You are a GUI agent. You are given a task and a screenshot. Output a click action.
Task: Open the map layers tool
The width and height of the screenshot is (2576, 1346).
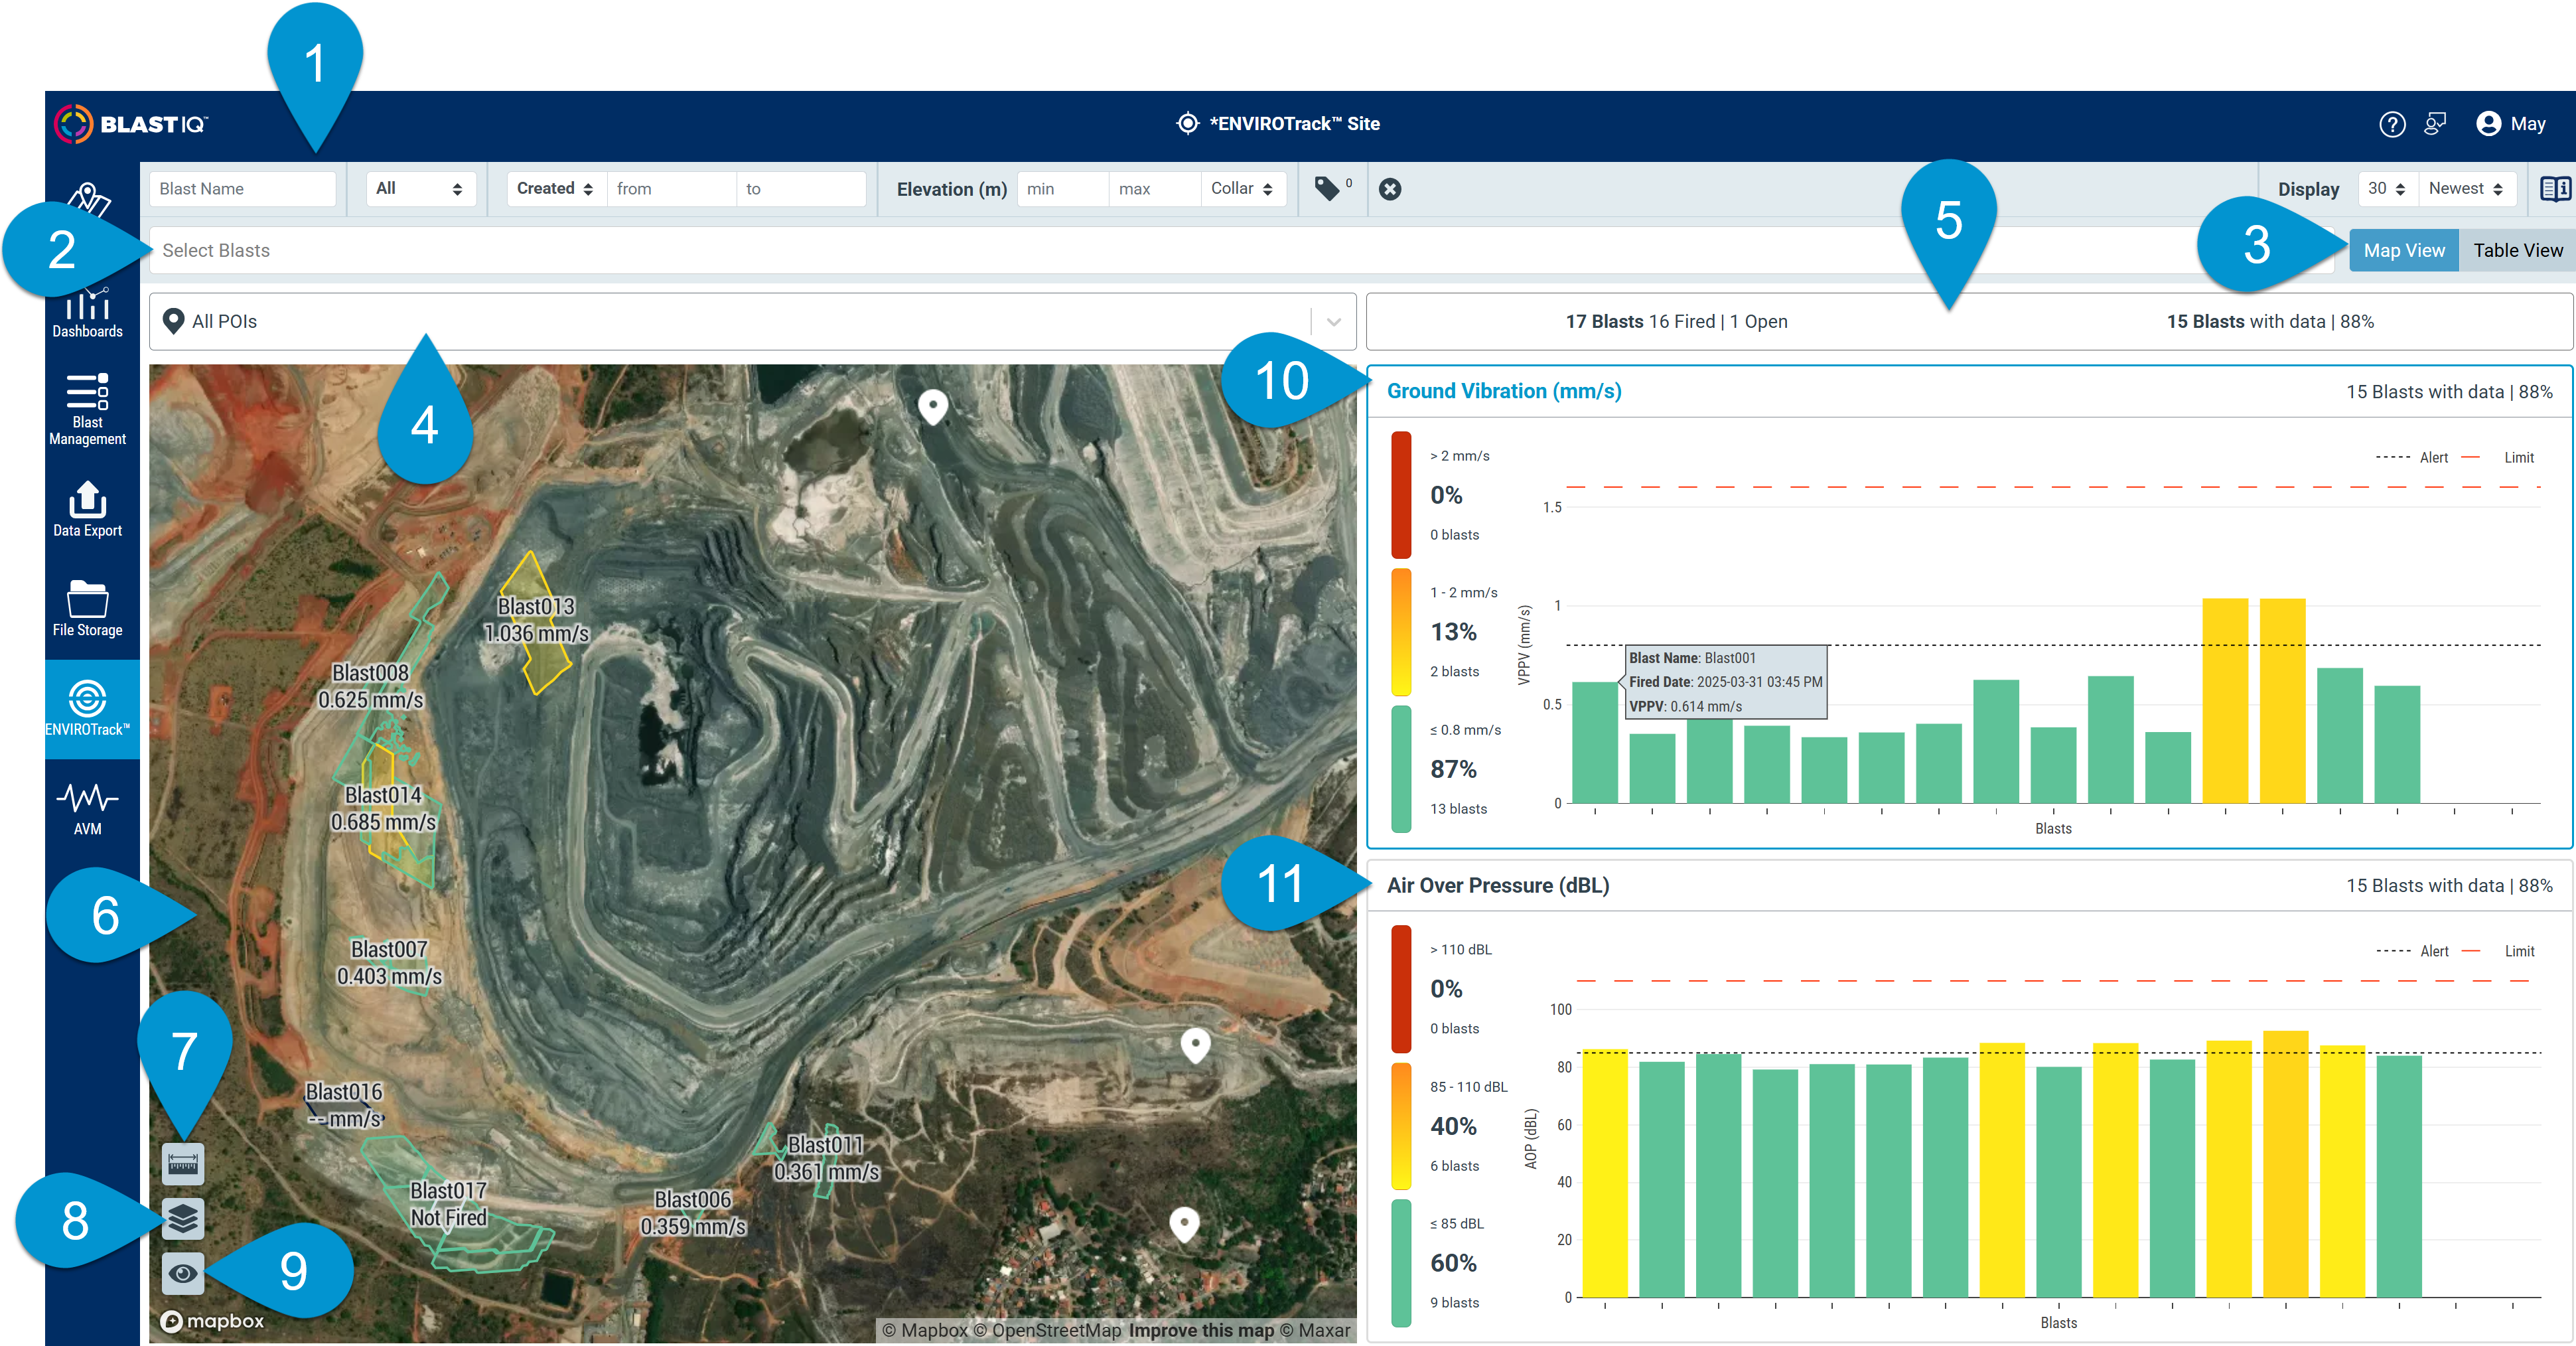click(x=183, y=1218)
